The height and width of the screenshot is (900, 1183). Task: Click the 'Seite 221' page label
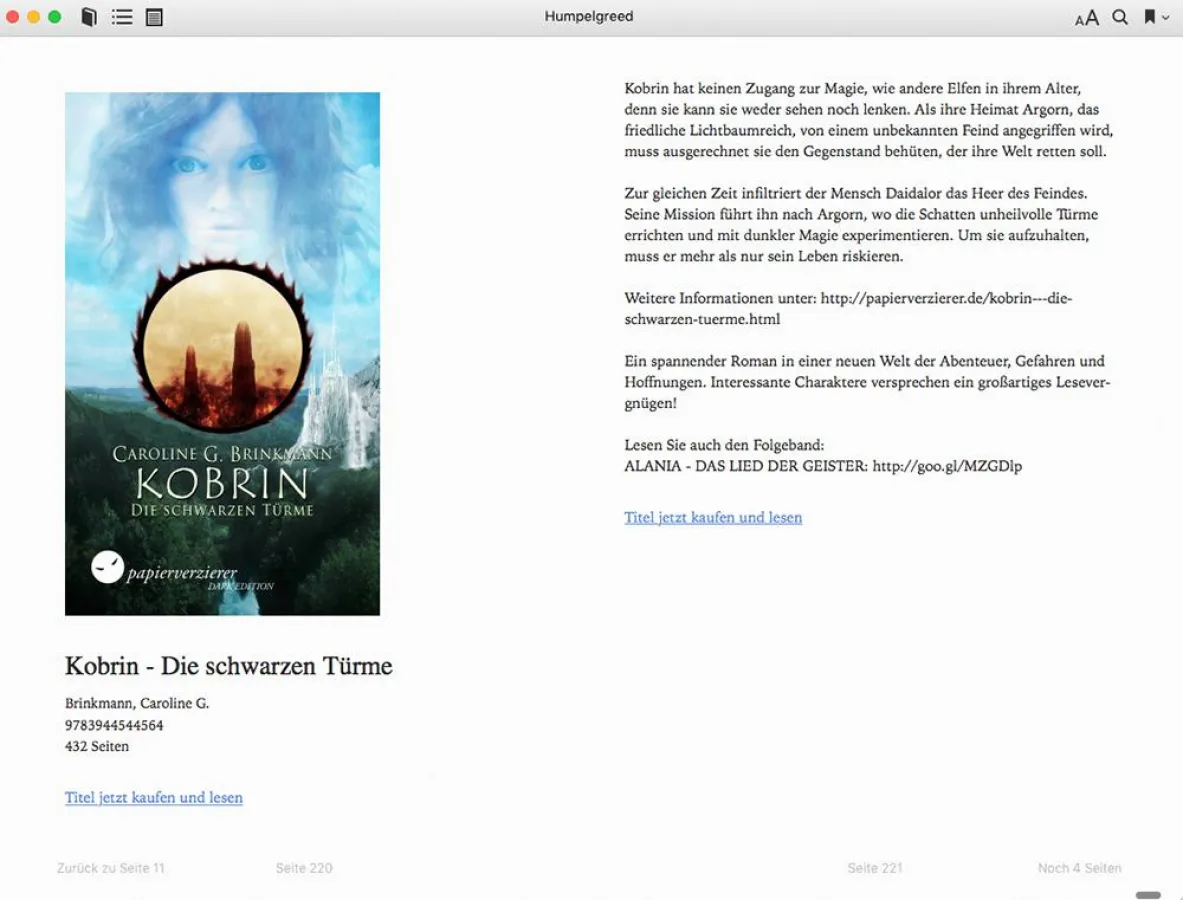[x=874, y=868]
